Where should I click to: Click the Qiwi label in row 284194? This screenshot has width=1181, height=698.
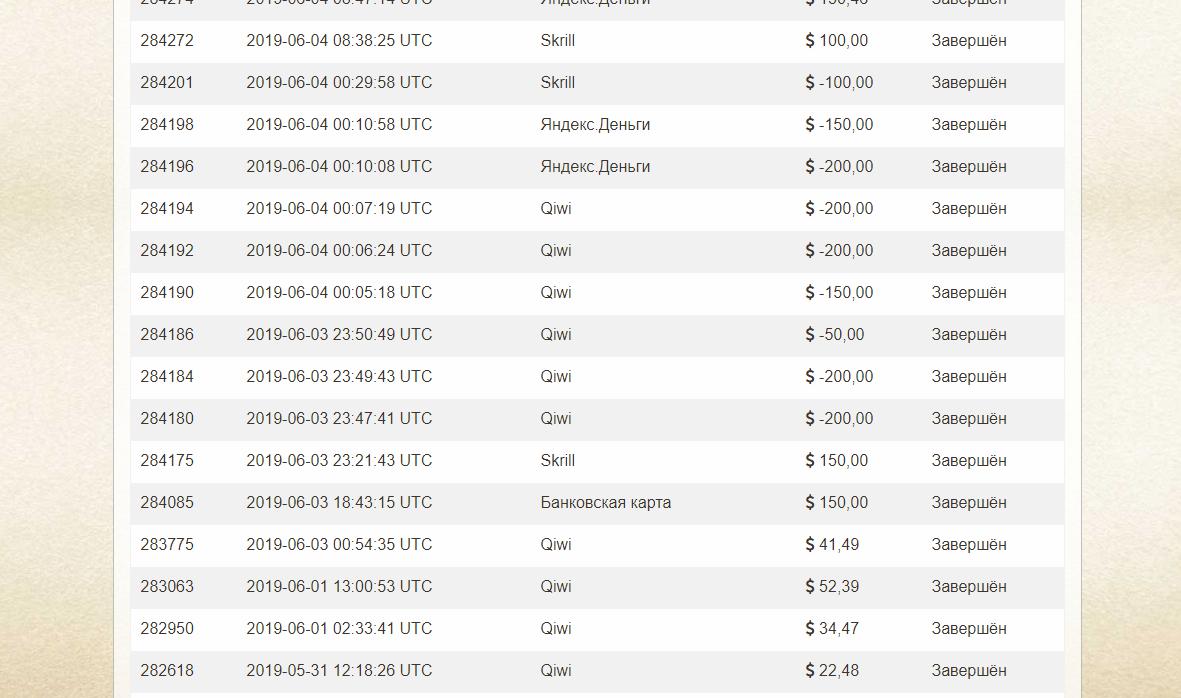point(556,209)
